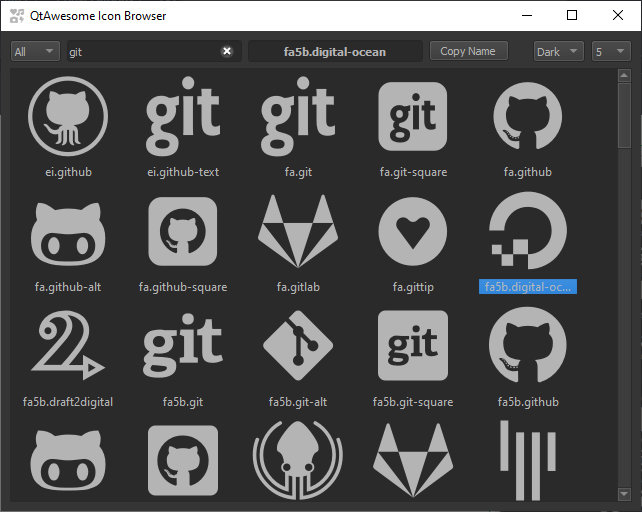Choose the fa5b.git icon
Image resolution: width=642 pixels, height=512 pixels.
click(183, 345)
